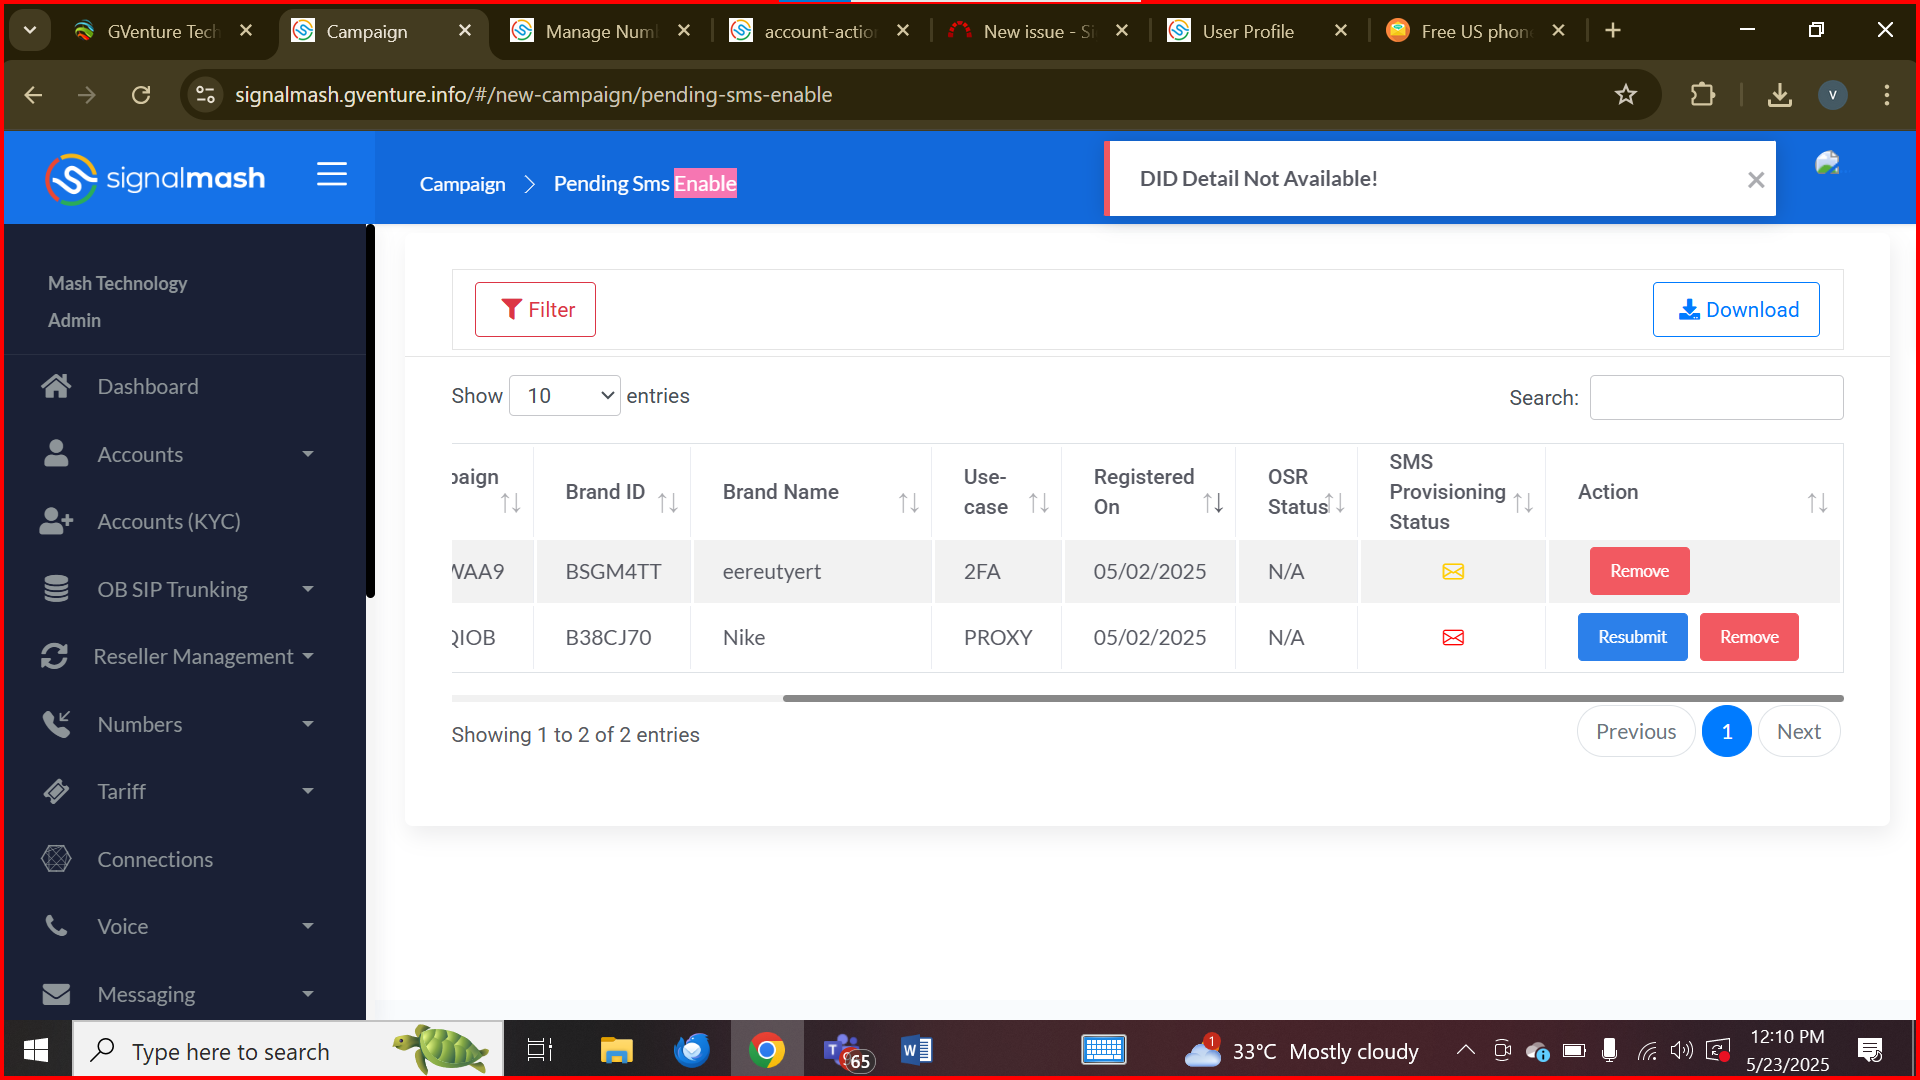
Task: Click Resubmit for the Nike brand
Action: coord(1632,638)
